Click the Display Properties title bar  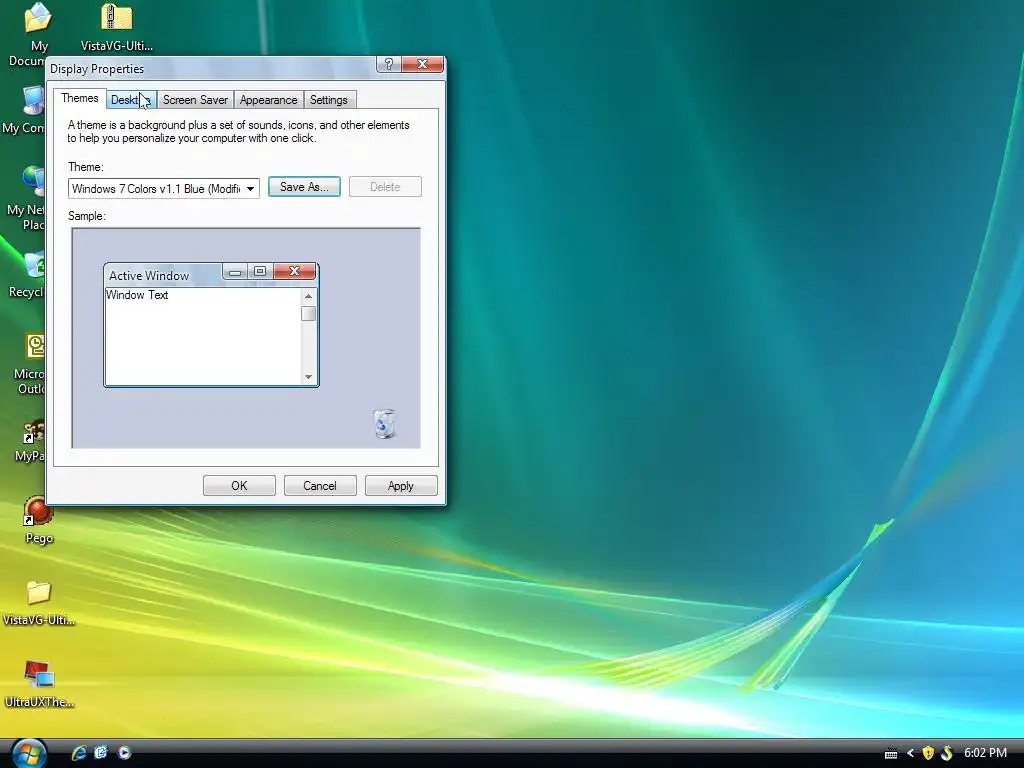212,69
